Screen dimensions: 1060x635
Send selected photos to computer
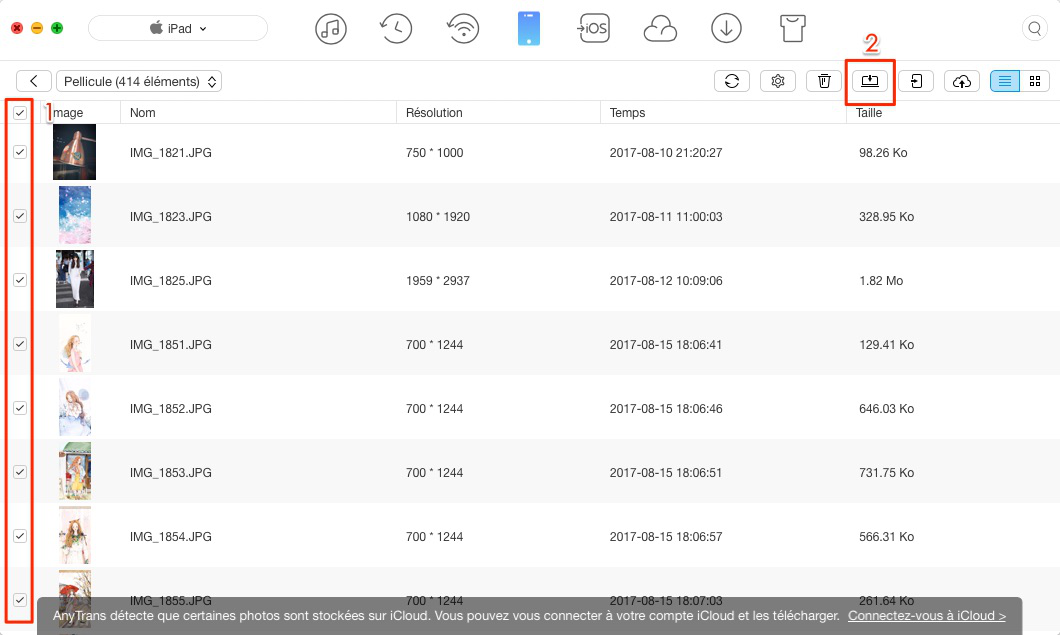coord(869,81)
